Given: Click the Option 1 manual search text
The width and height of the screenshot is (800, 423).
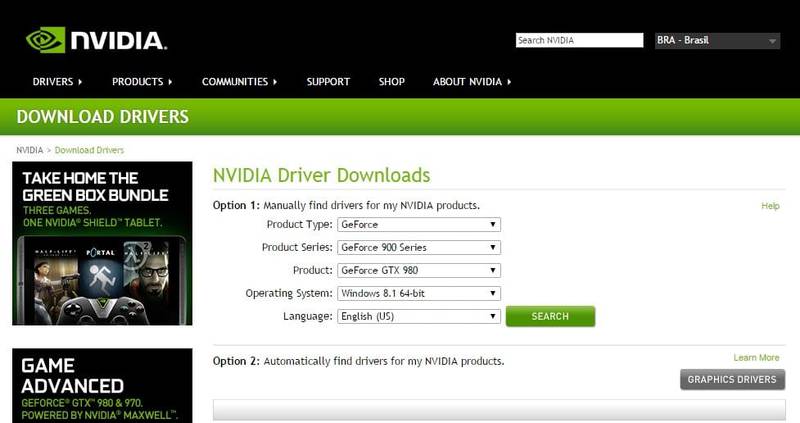Looking at the screenshot, I should click(x=346, y=206).
